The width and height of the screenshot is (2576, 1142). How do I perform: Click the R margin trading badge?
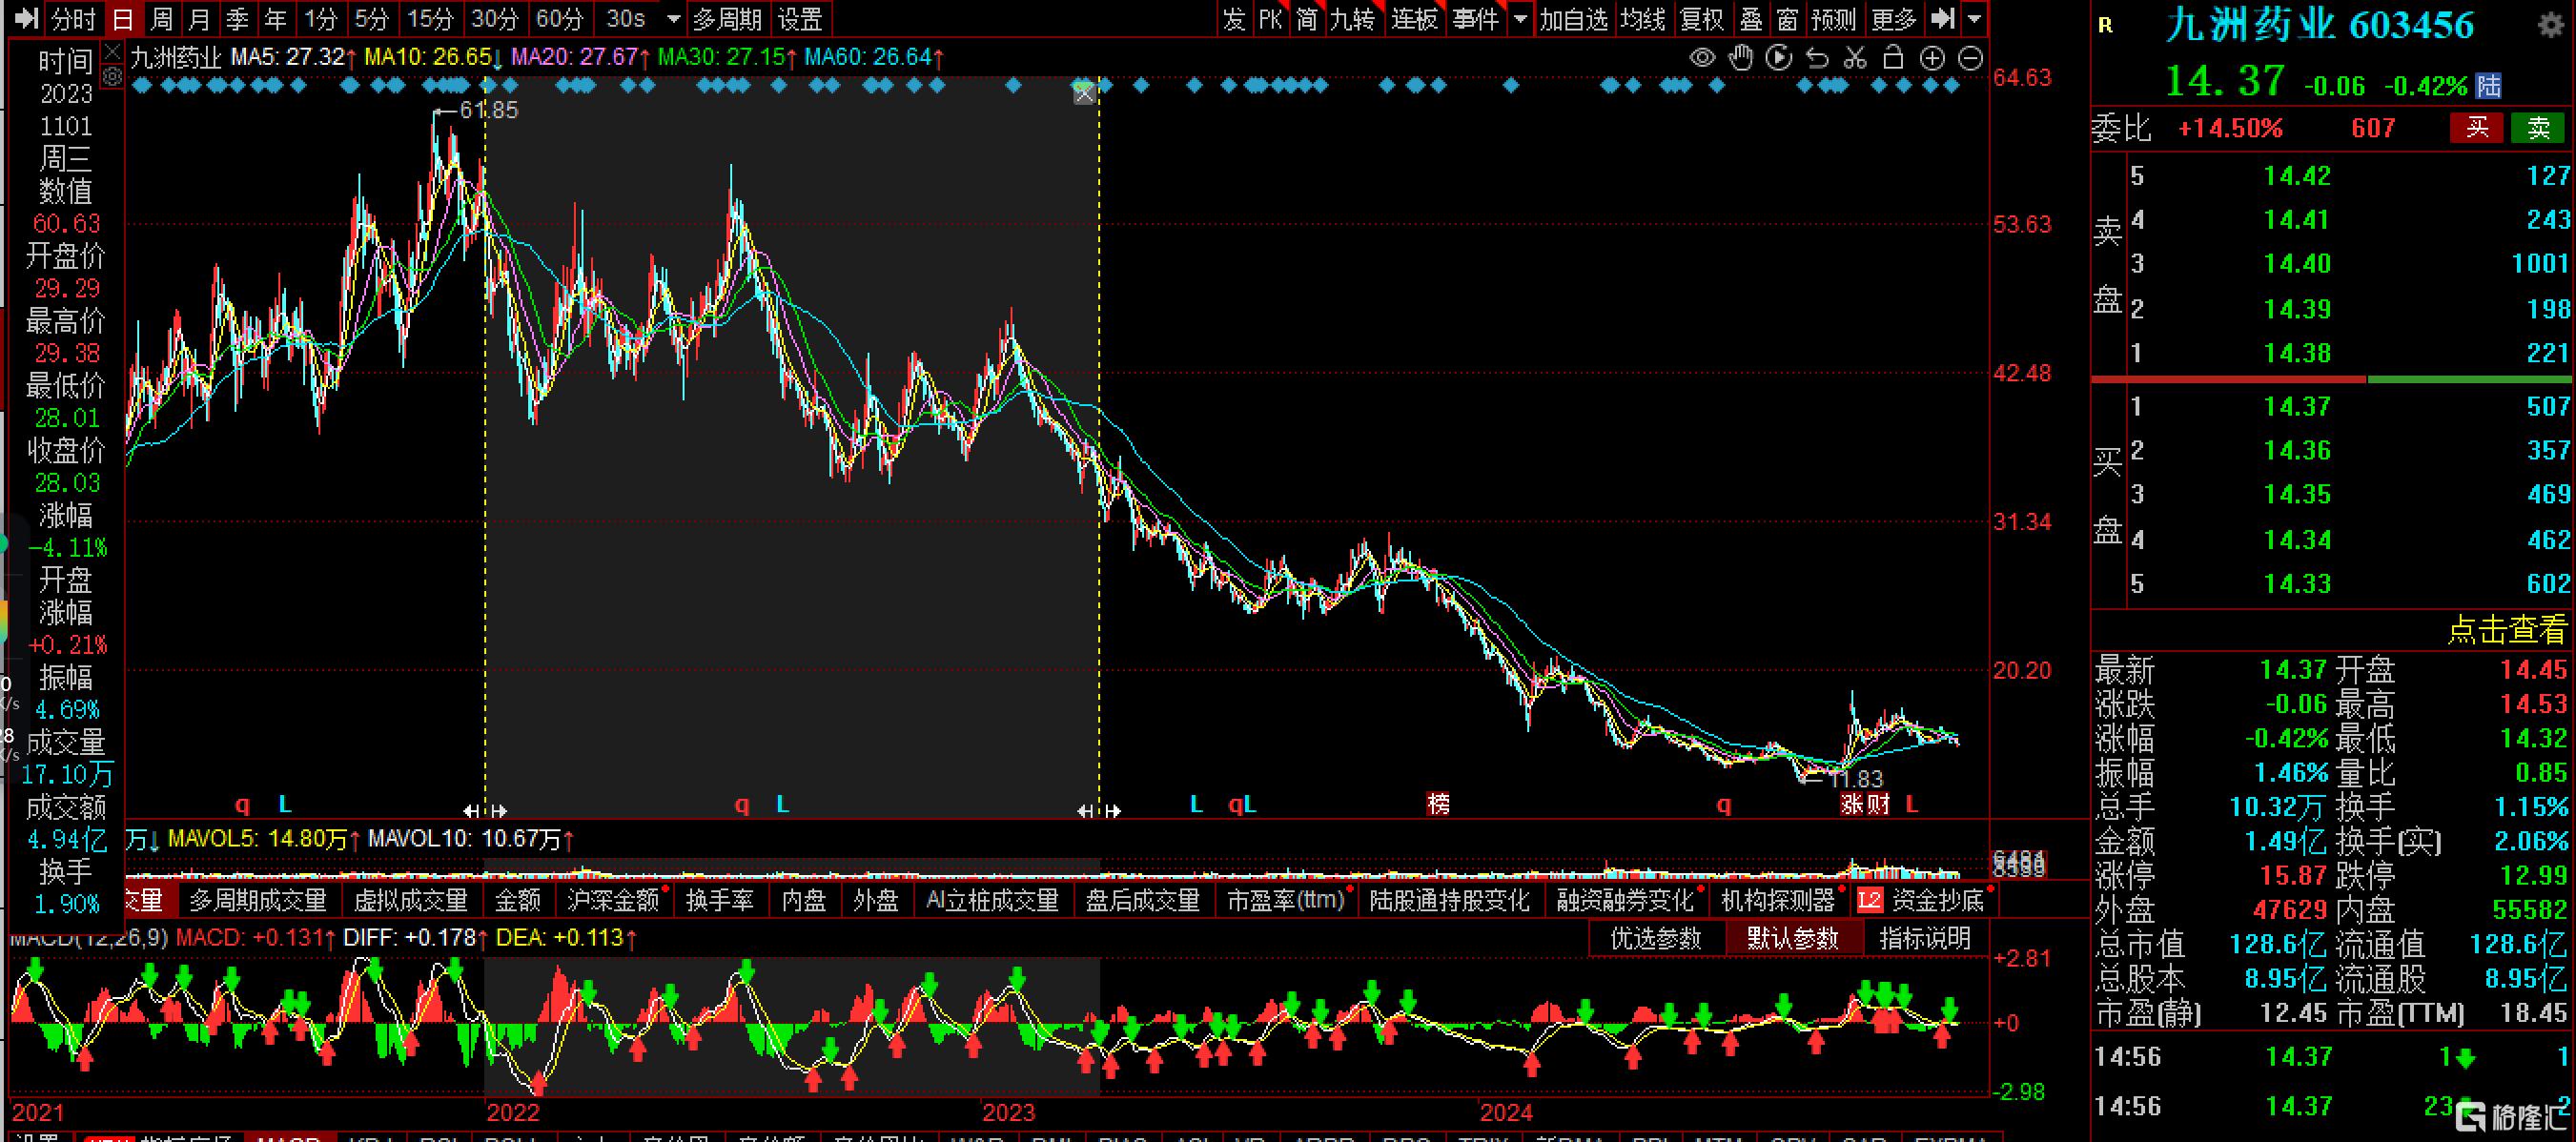[x=2105, y=25]
